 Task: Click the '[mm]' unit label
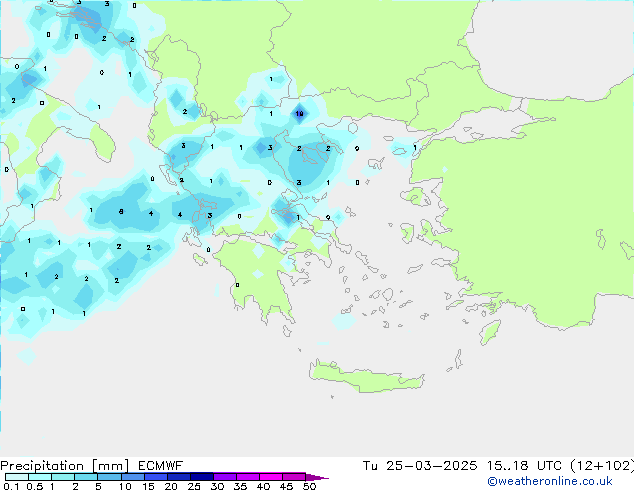point(110,466)
